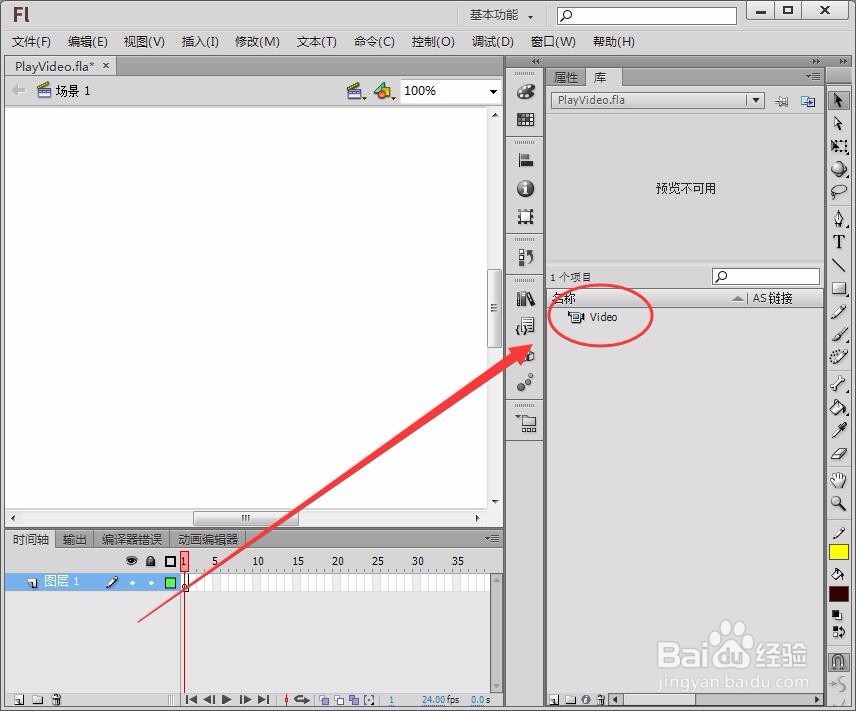Open the Info panel icon

coord(525,188)
